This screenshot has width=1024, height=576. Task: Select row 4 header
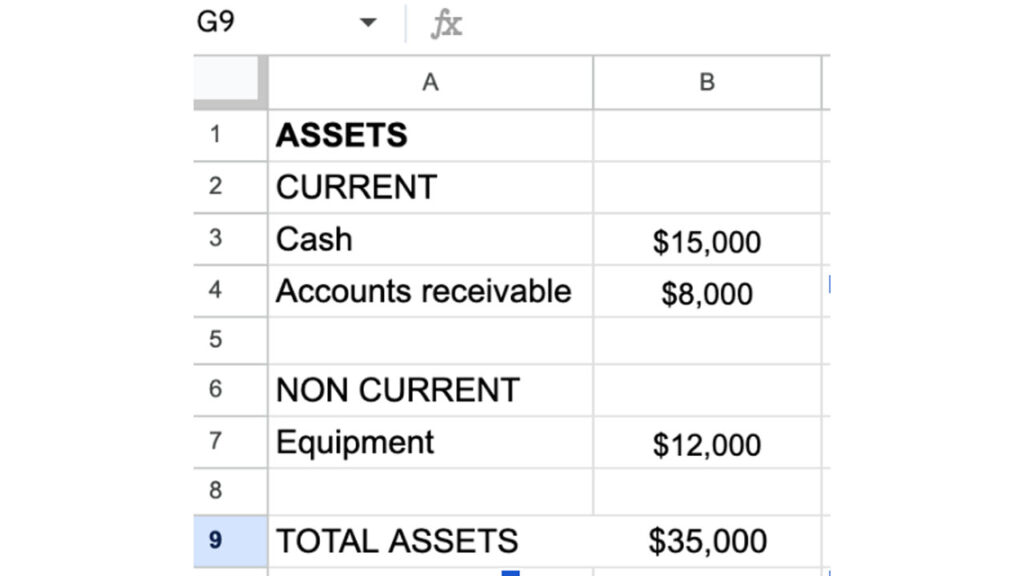pos(230,291)
